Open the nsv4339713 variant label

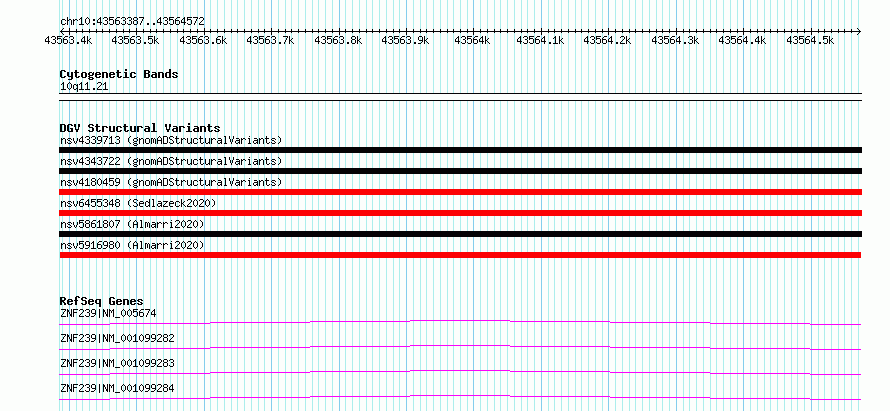coord(171,140)
